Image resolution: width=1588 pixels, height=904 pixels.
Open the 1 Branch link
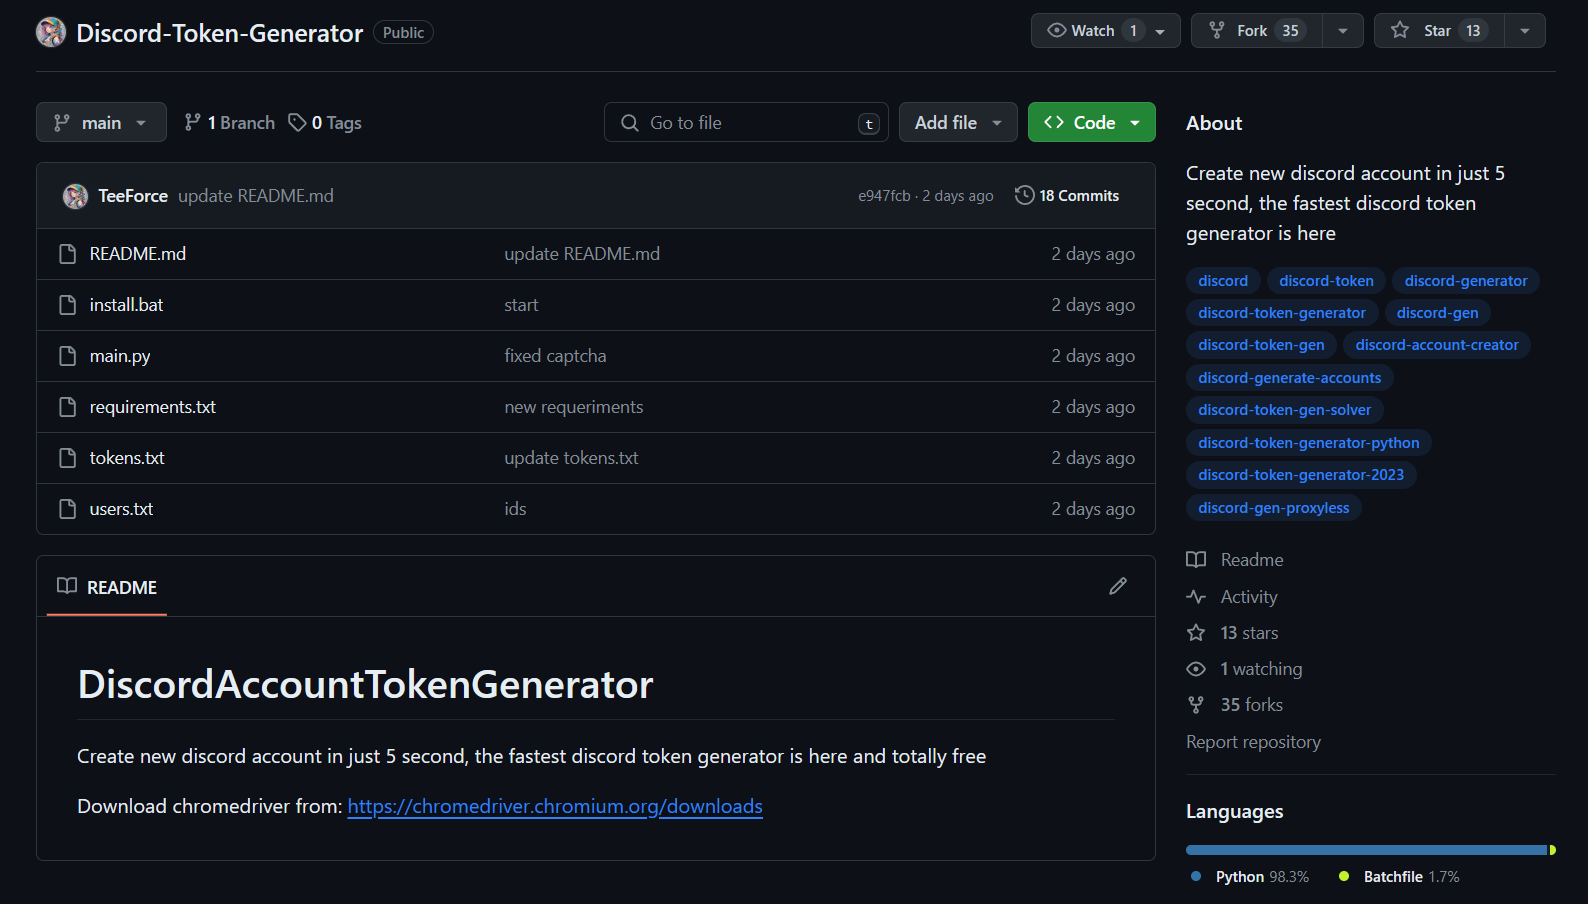pyautogui.click(x=230, y=122)
